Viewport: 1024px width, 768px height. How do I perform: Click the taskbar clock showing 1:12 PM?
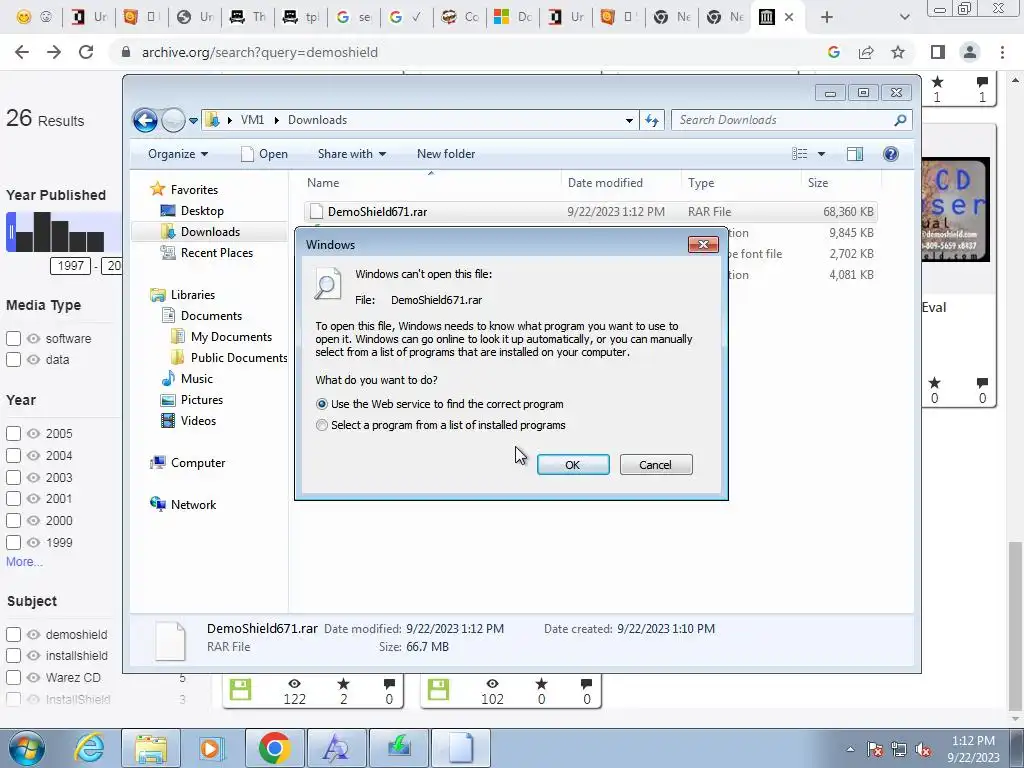pyautogui.click(x=972, y=749)
